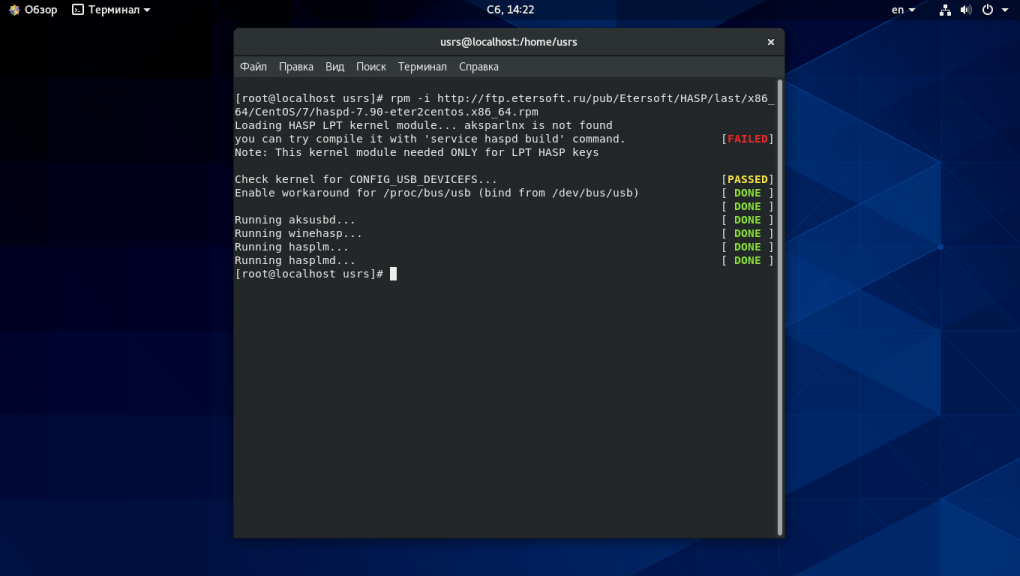1020x576 pixels.
Task: Open the Вид menu
Action: pos(335,67)
